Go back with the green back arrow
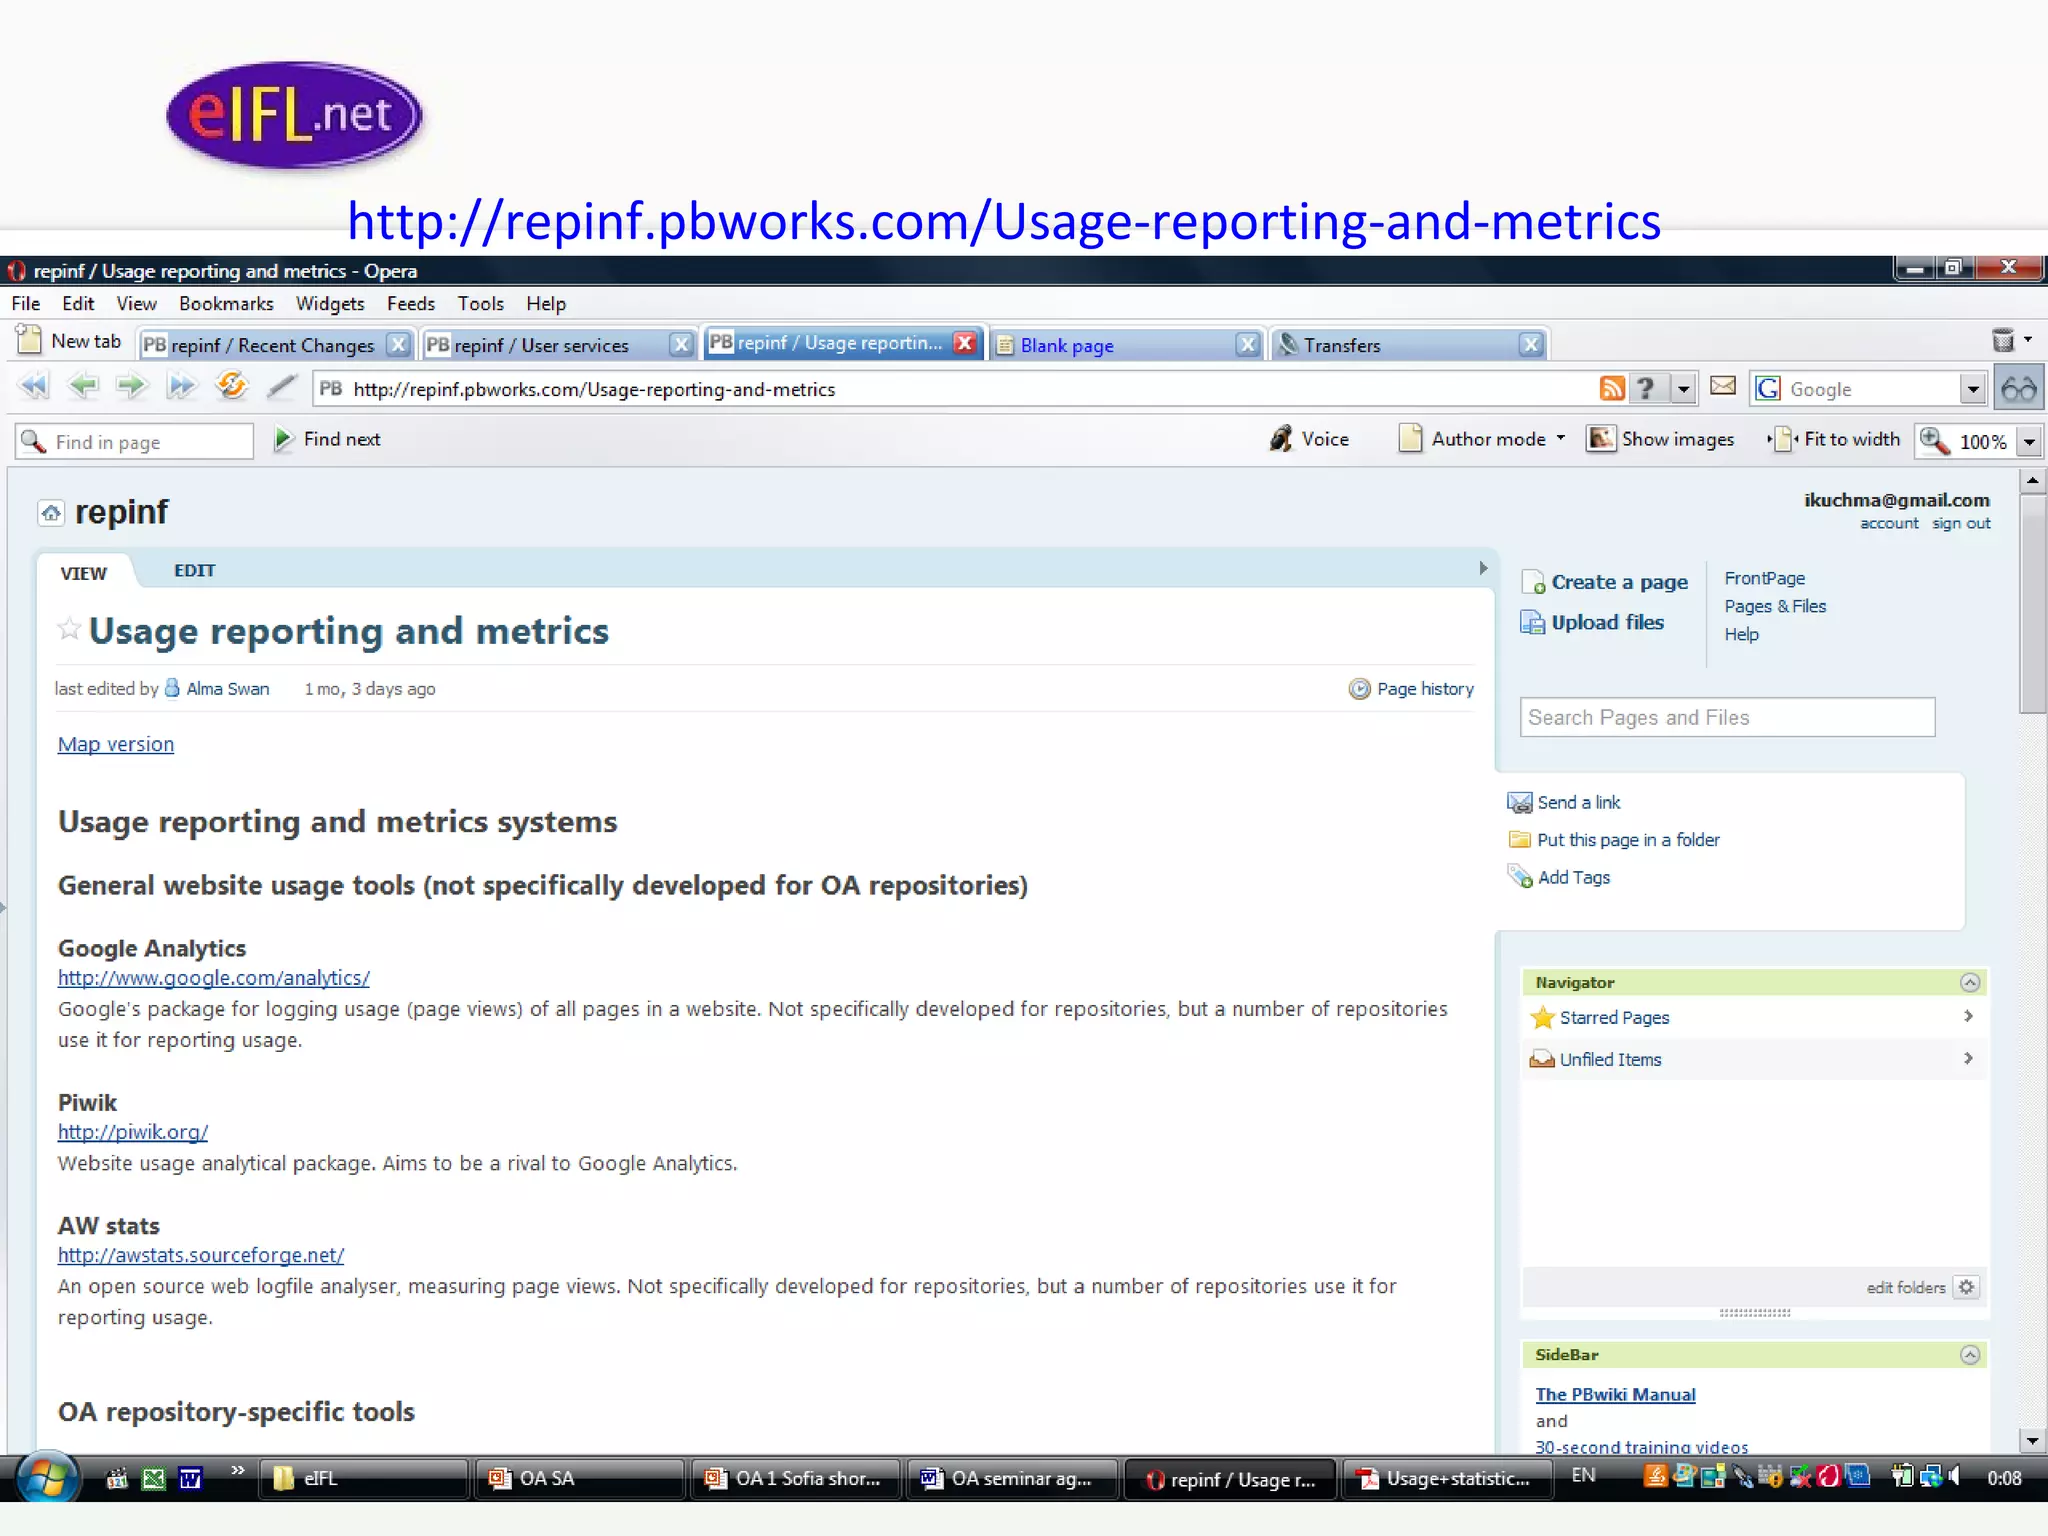The width and height of the screenshot is (2048, 1536). pyautogui.click(x=84, y=386)
